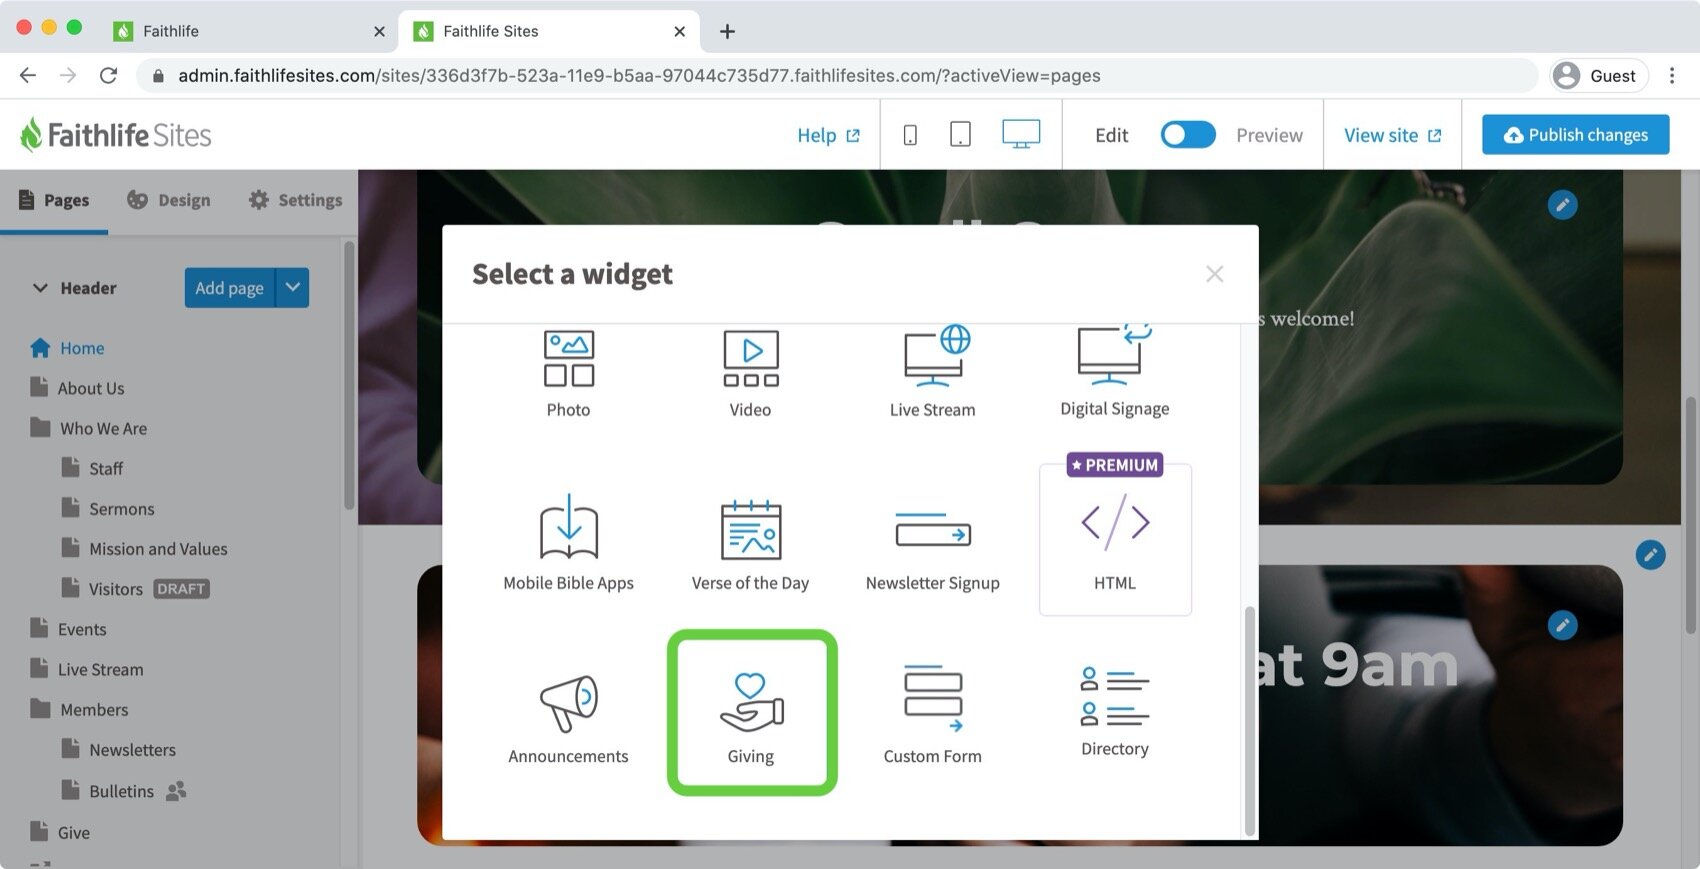The width and height of the screenshot is (1700, 869).
Task: Open the Guest profile button
Action: tap(1598, 75)
